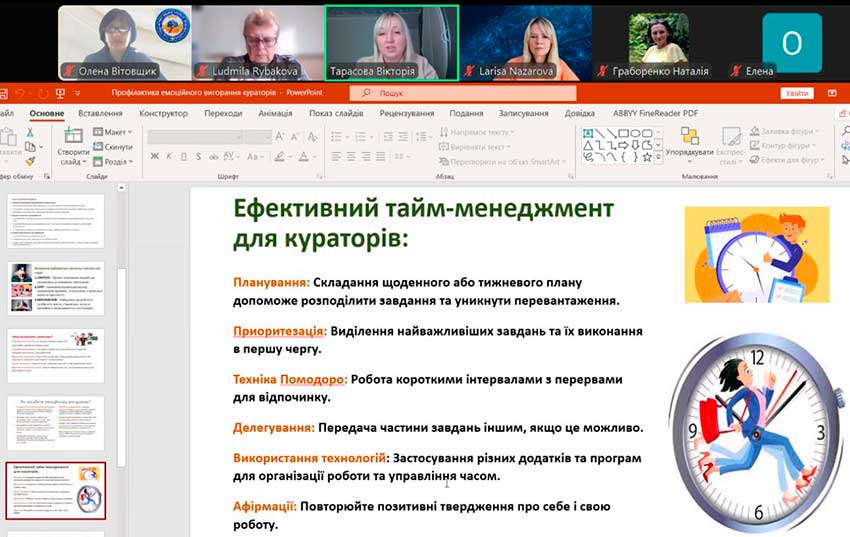This screenshot has height=537, width=850.
Task: Click the clear formatting icon
Action: tap(312, 137)
